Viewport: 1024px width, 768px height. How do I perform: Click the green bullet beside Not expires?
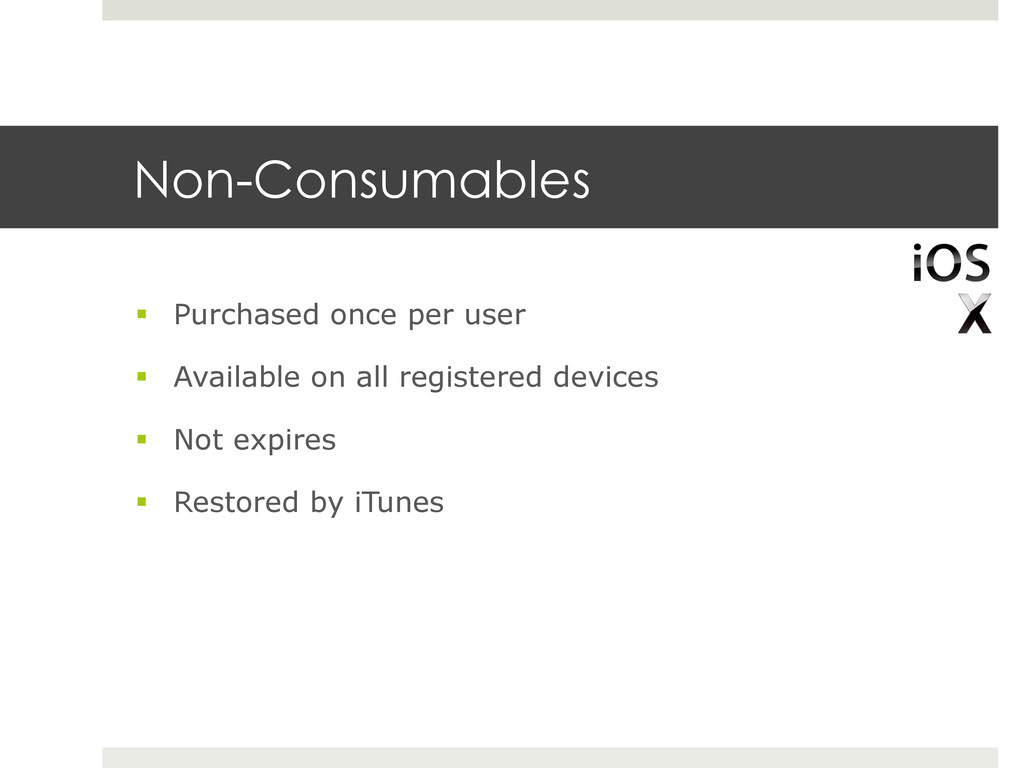(x=142, y=440)
